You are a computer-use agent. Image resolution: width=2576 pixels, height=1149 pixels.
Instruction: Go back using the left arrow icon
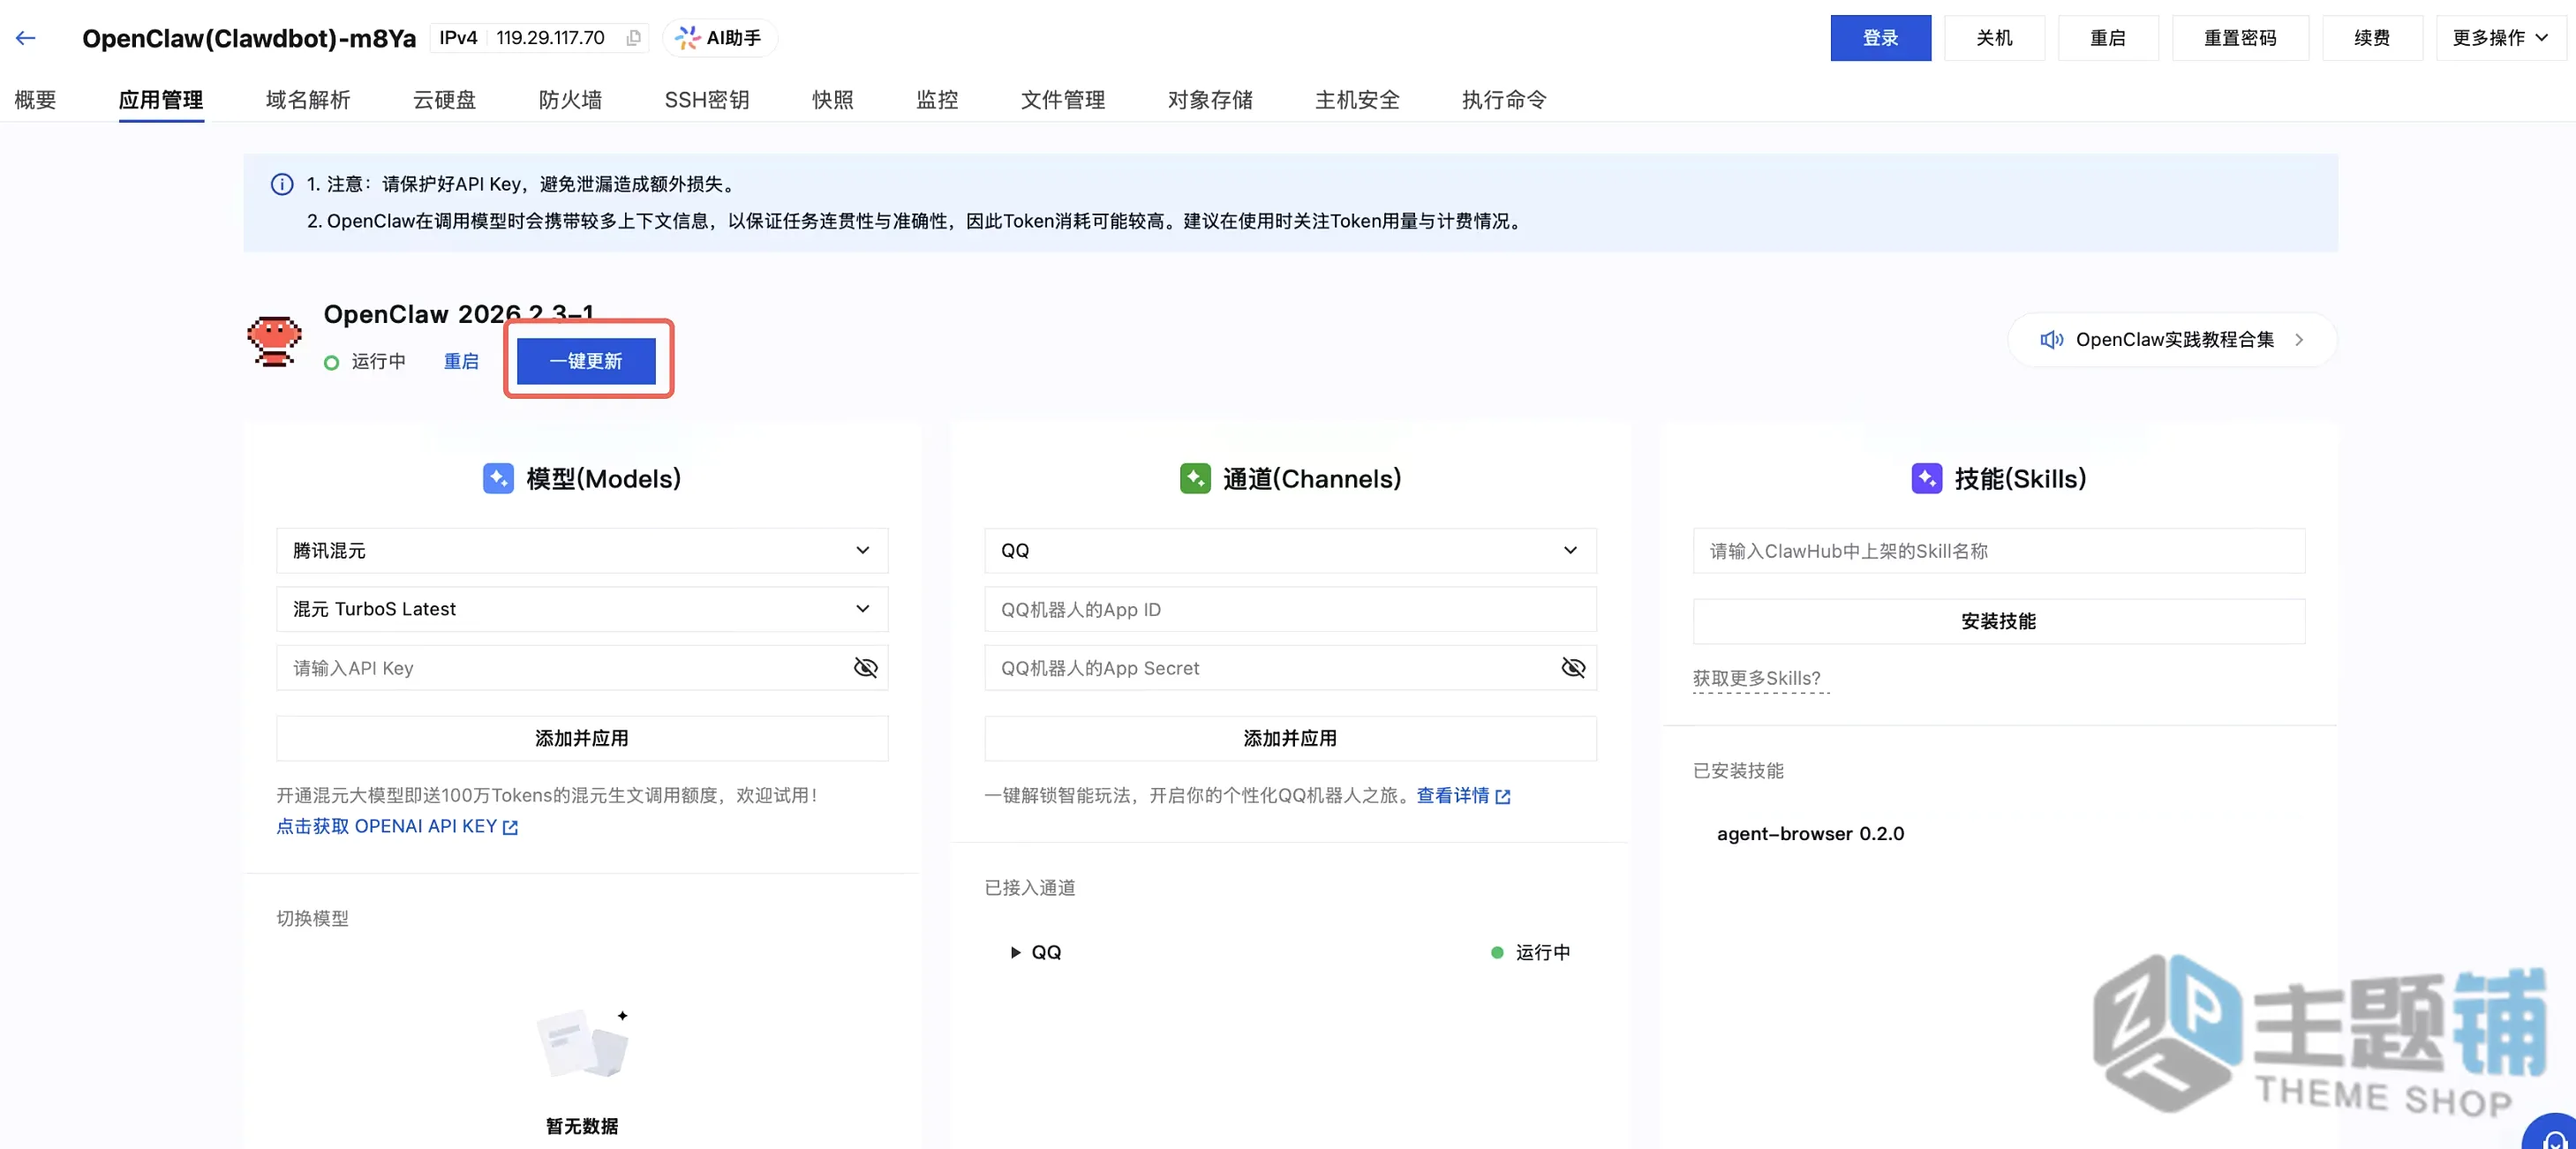coord(26,38)
